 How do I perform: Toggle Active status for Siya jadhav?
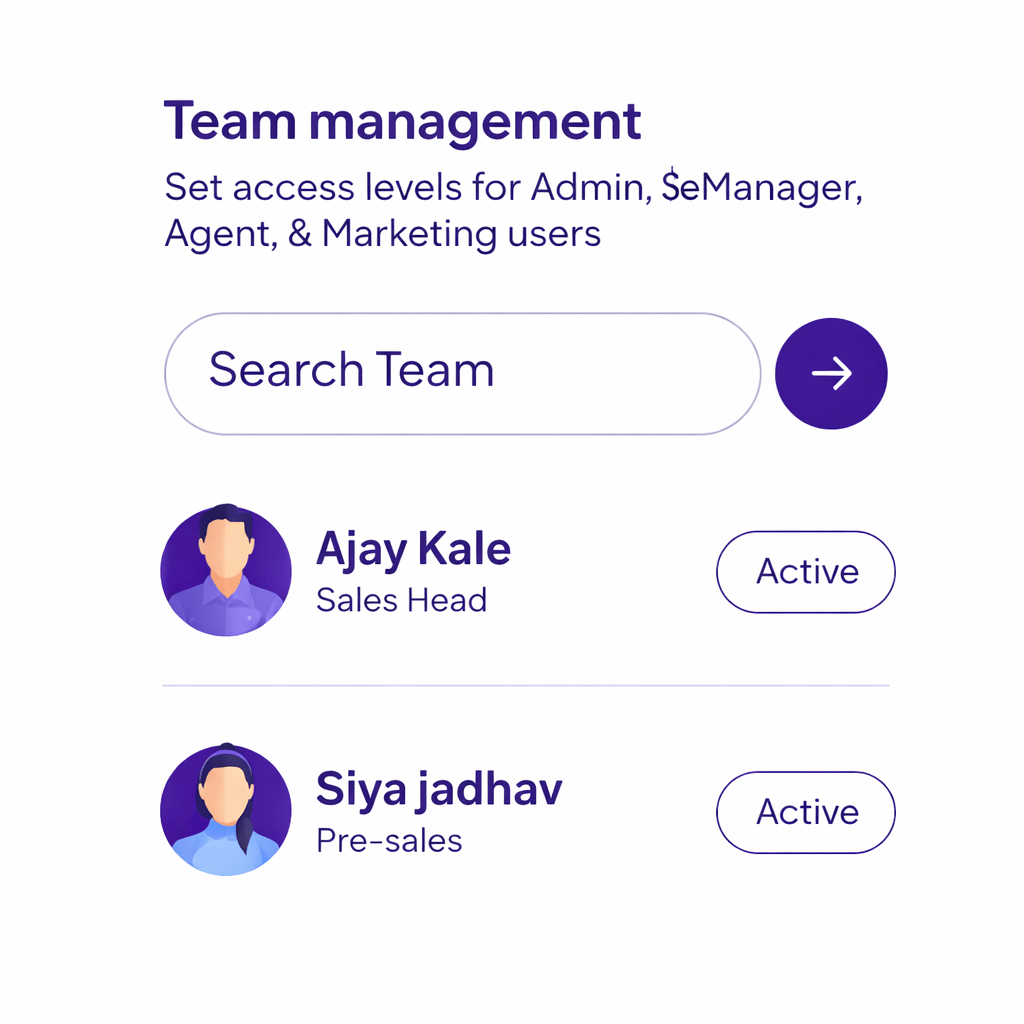click(806, 812)
